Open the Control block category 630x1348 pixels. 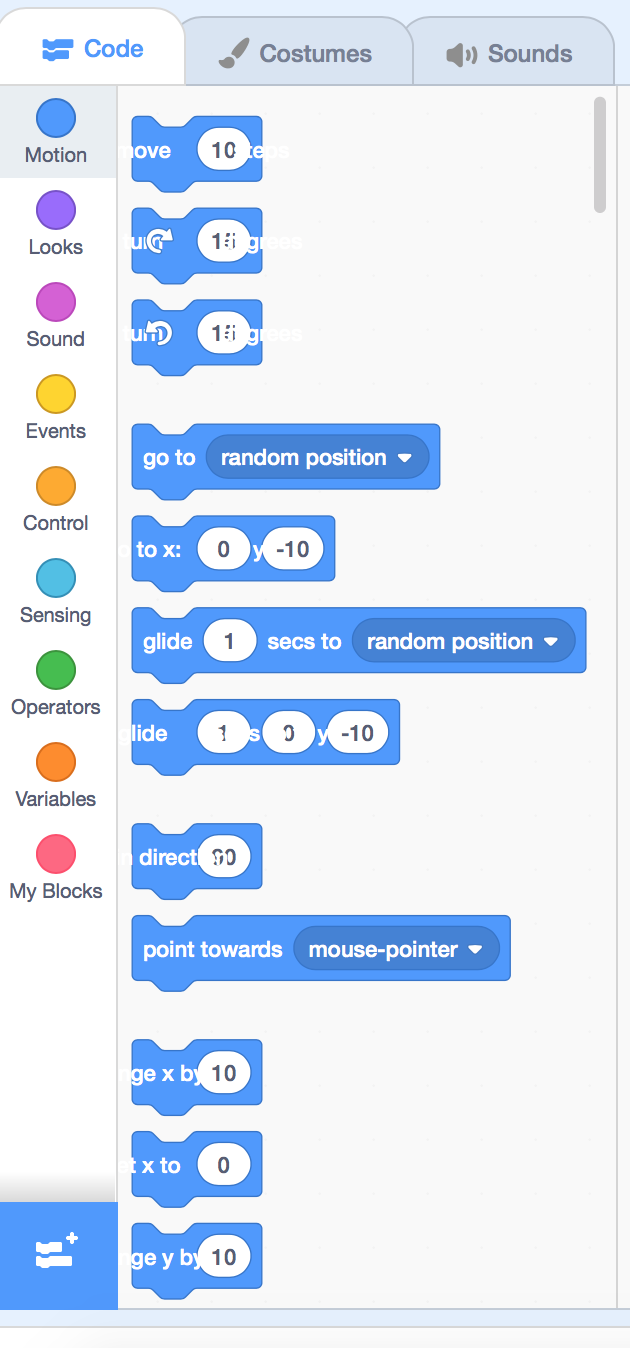point(56,486)
